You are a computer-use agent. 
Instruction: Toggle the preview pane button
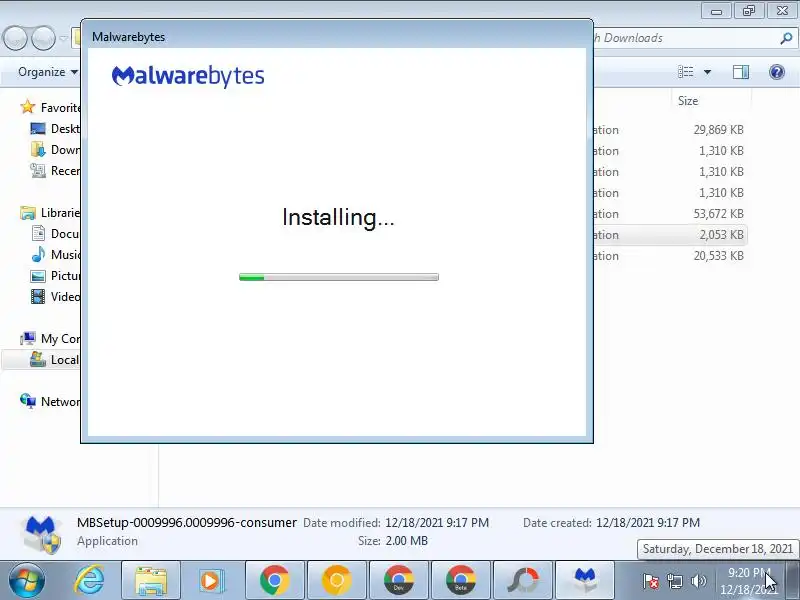pos(741,72)
